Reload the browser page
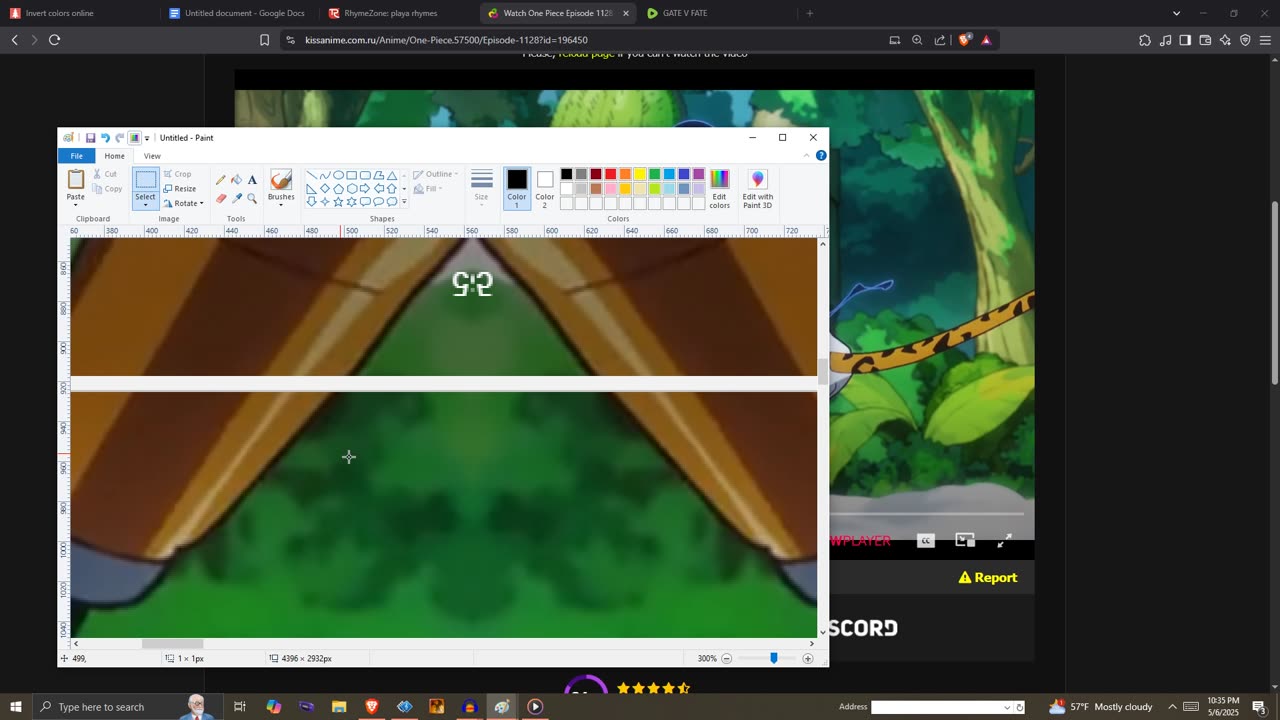Image resolution: width=1280 pixels, height=720 pixels. pyautogui.click(x=55, y=40)
